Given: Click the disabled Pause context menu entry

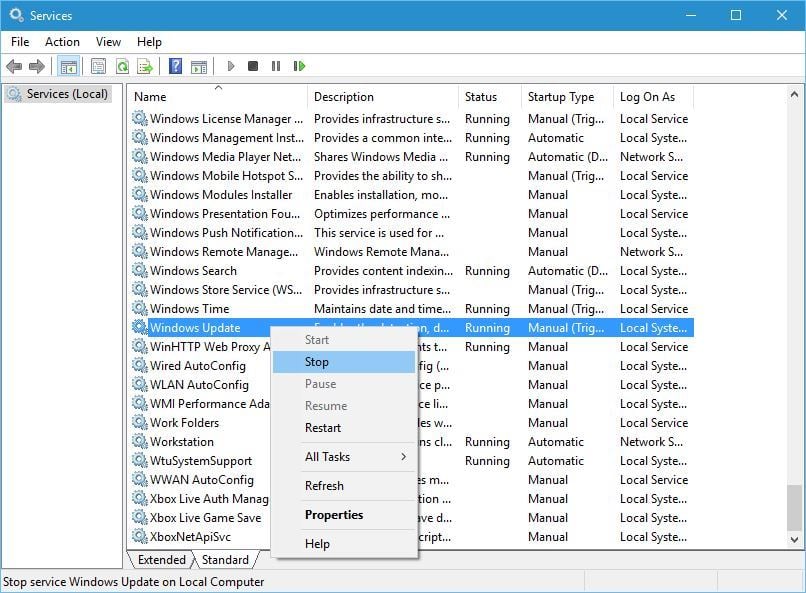Looking at the screenshot, I should point(344,384).
